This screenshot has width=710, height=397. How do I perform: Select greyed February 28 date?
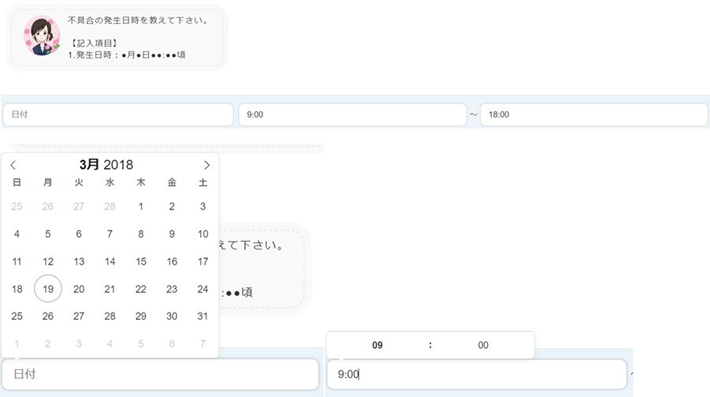pyautogui.click(x=110, y=206)
